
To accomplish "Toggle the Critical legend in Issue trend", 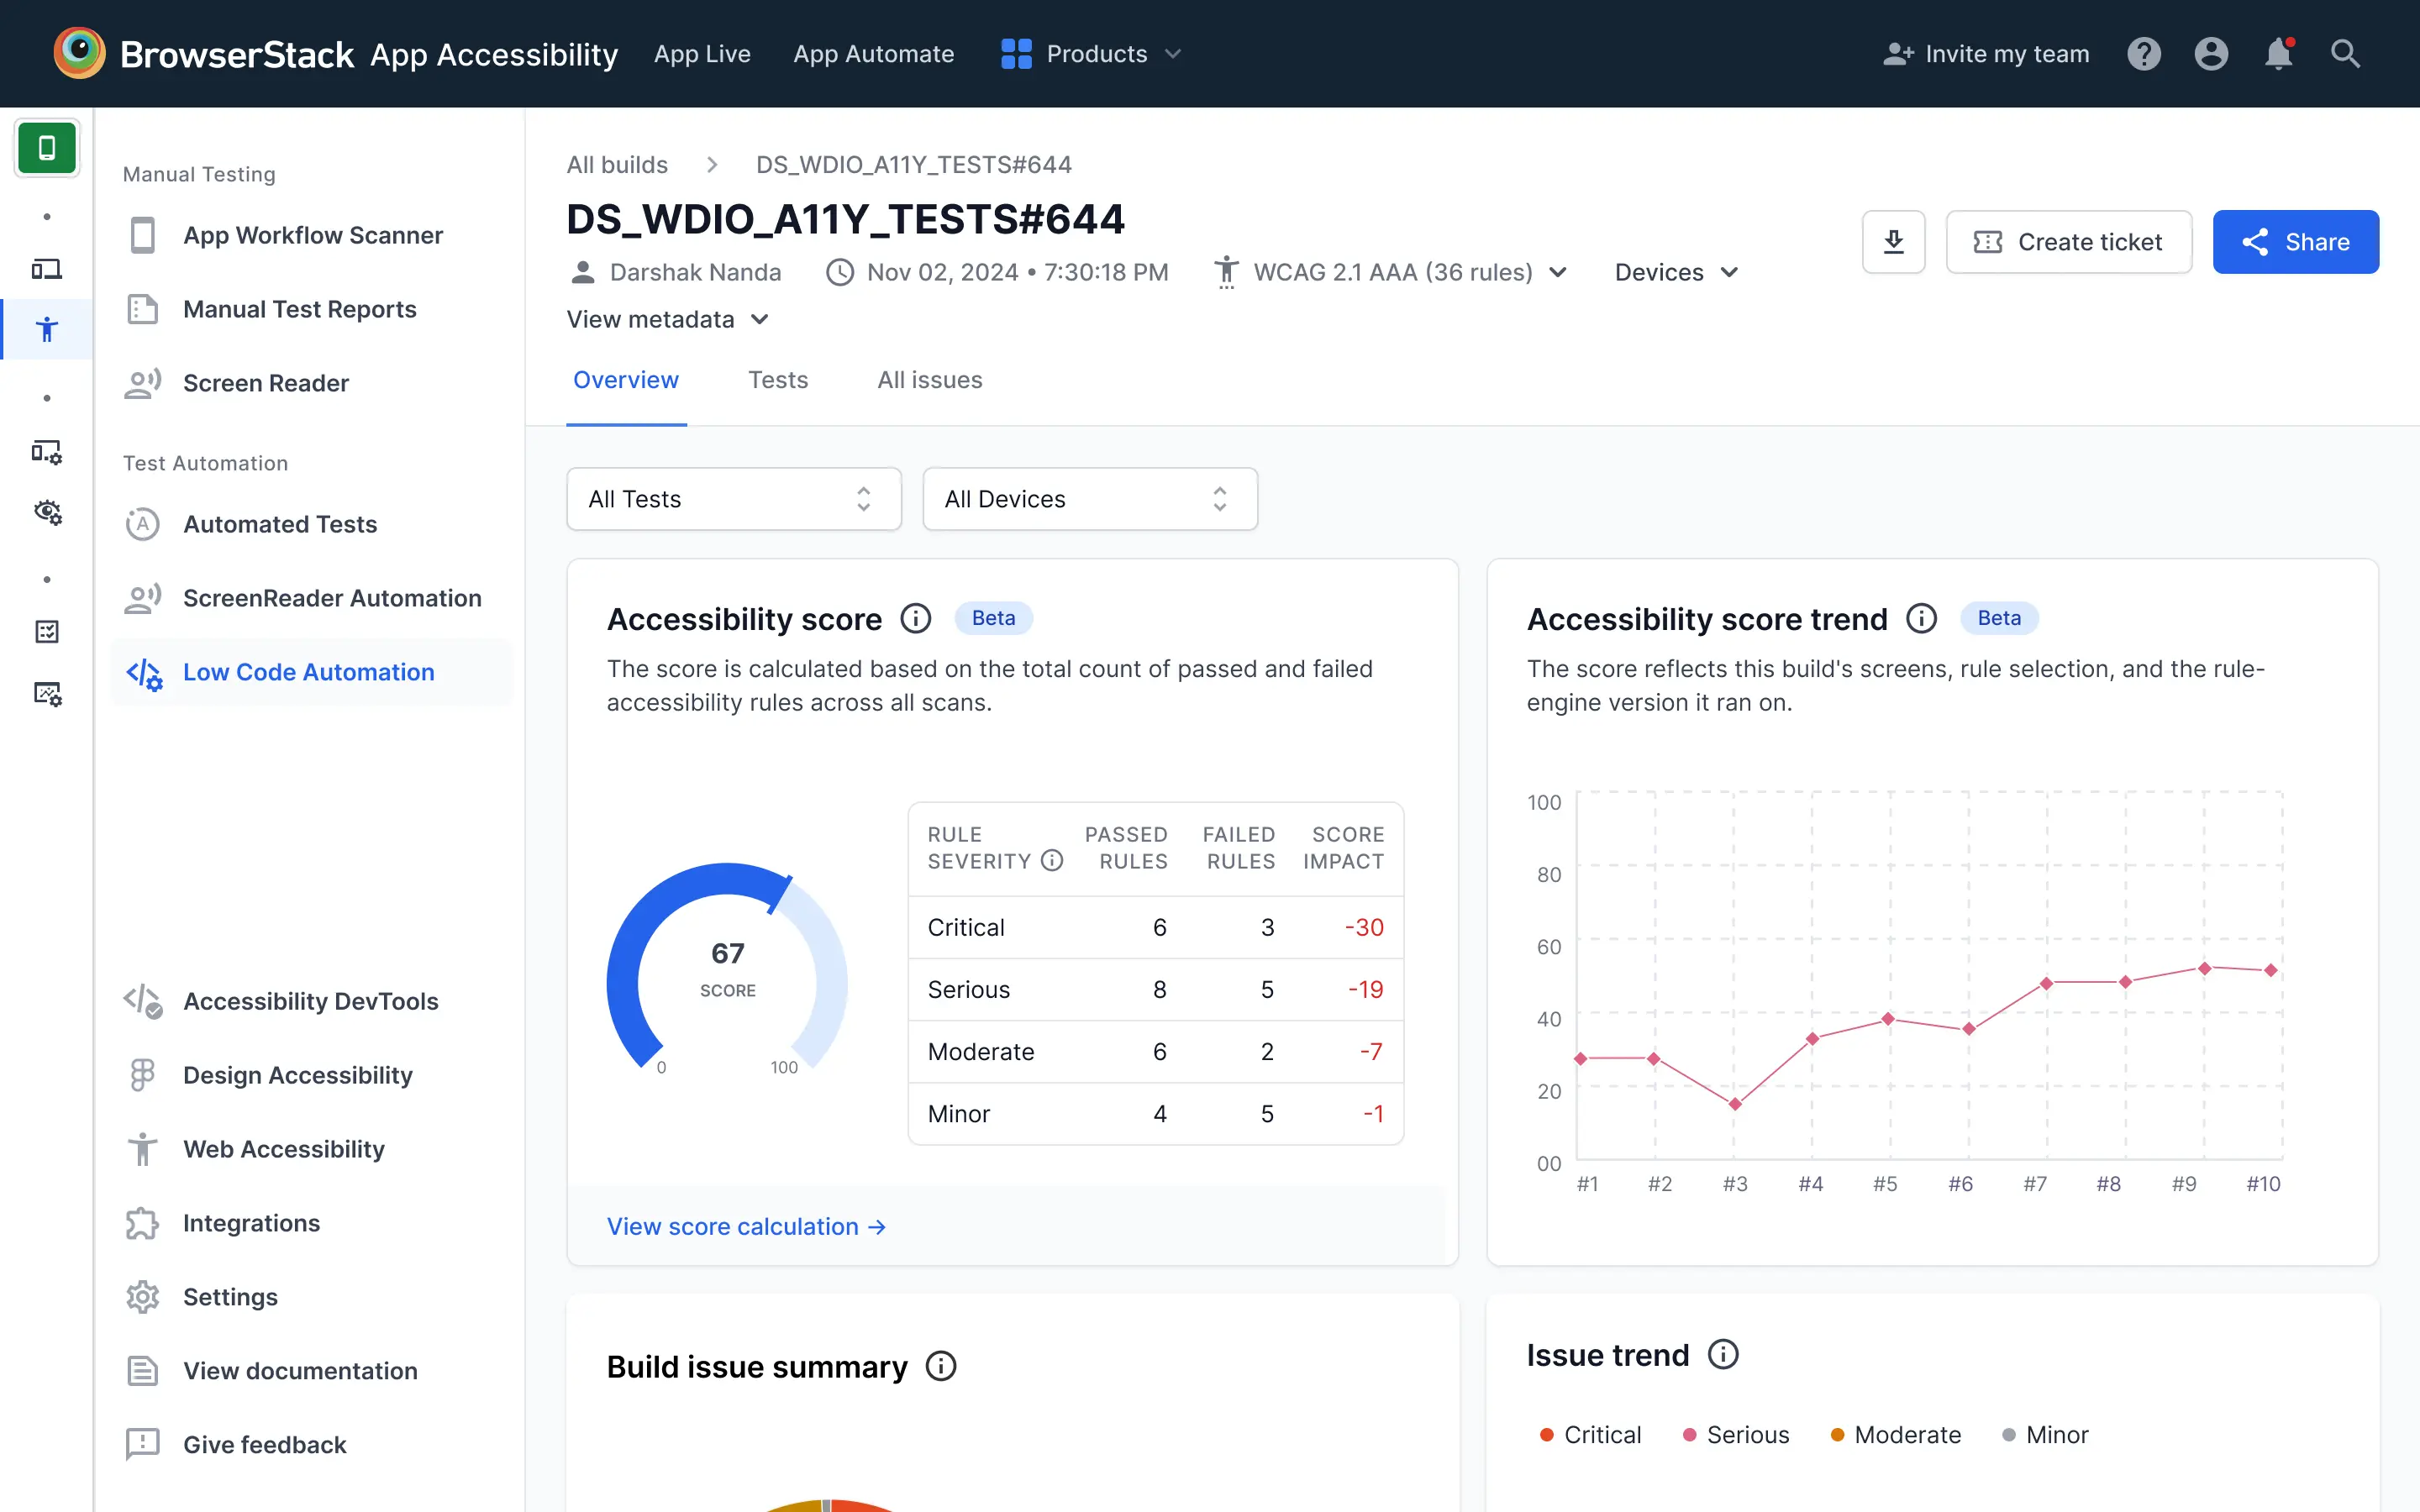I will tap(1591, 1435).
